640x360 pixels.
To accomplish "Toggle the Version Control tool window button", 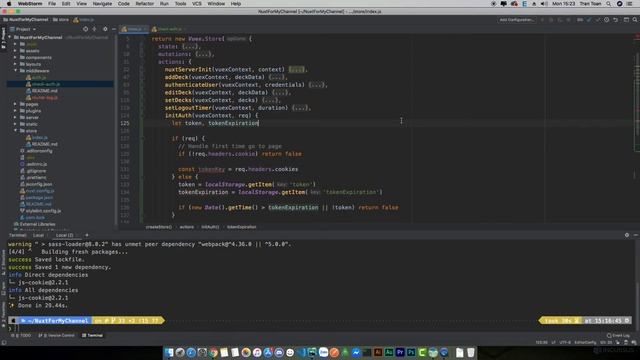I will (56, 336).
